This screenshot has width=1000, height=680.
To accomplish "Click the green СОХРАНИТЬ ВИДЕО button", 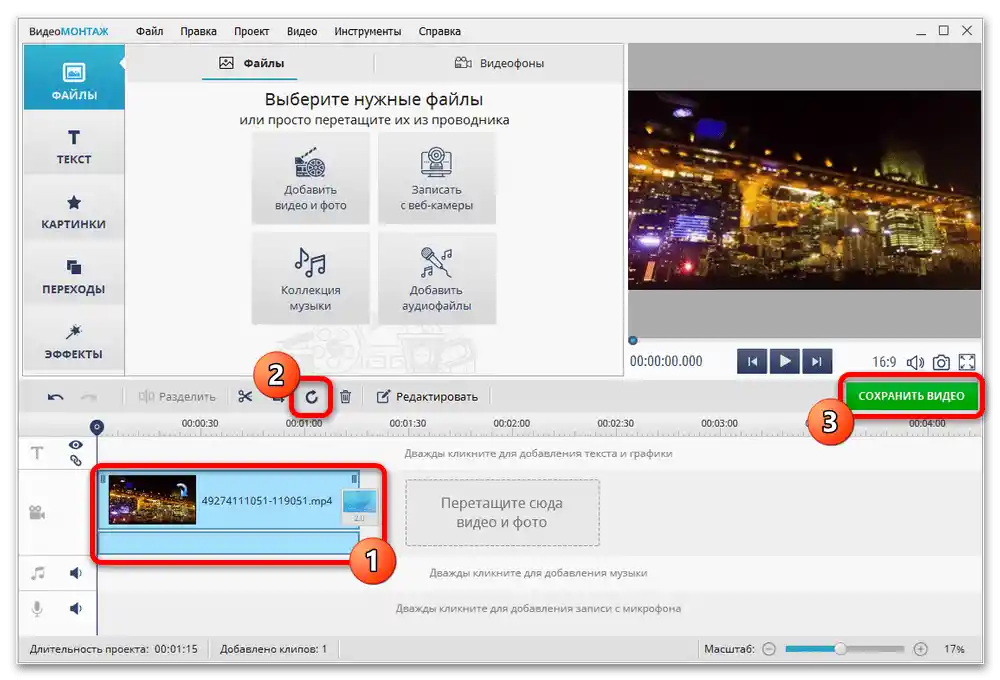I will [911, 396].
